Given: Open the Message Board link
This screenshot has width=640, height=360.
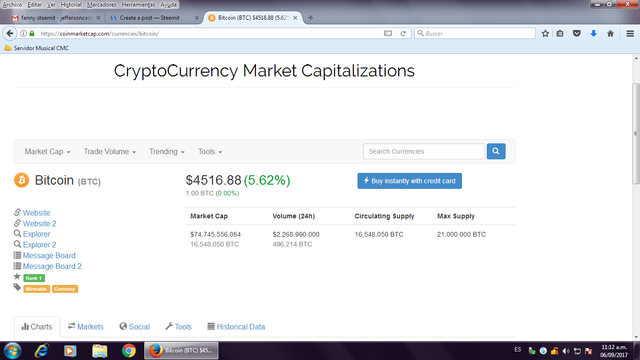Looking at the screenshot, I should pos(49,256).
